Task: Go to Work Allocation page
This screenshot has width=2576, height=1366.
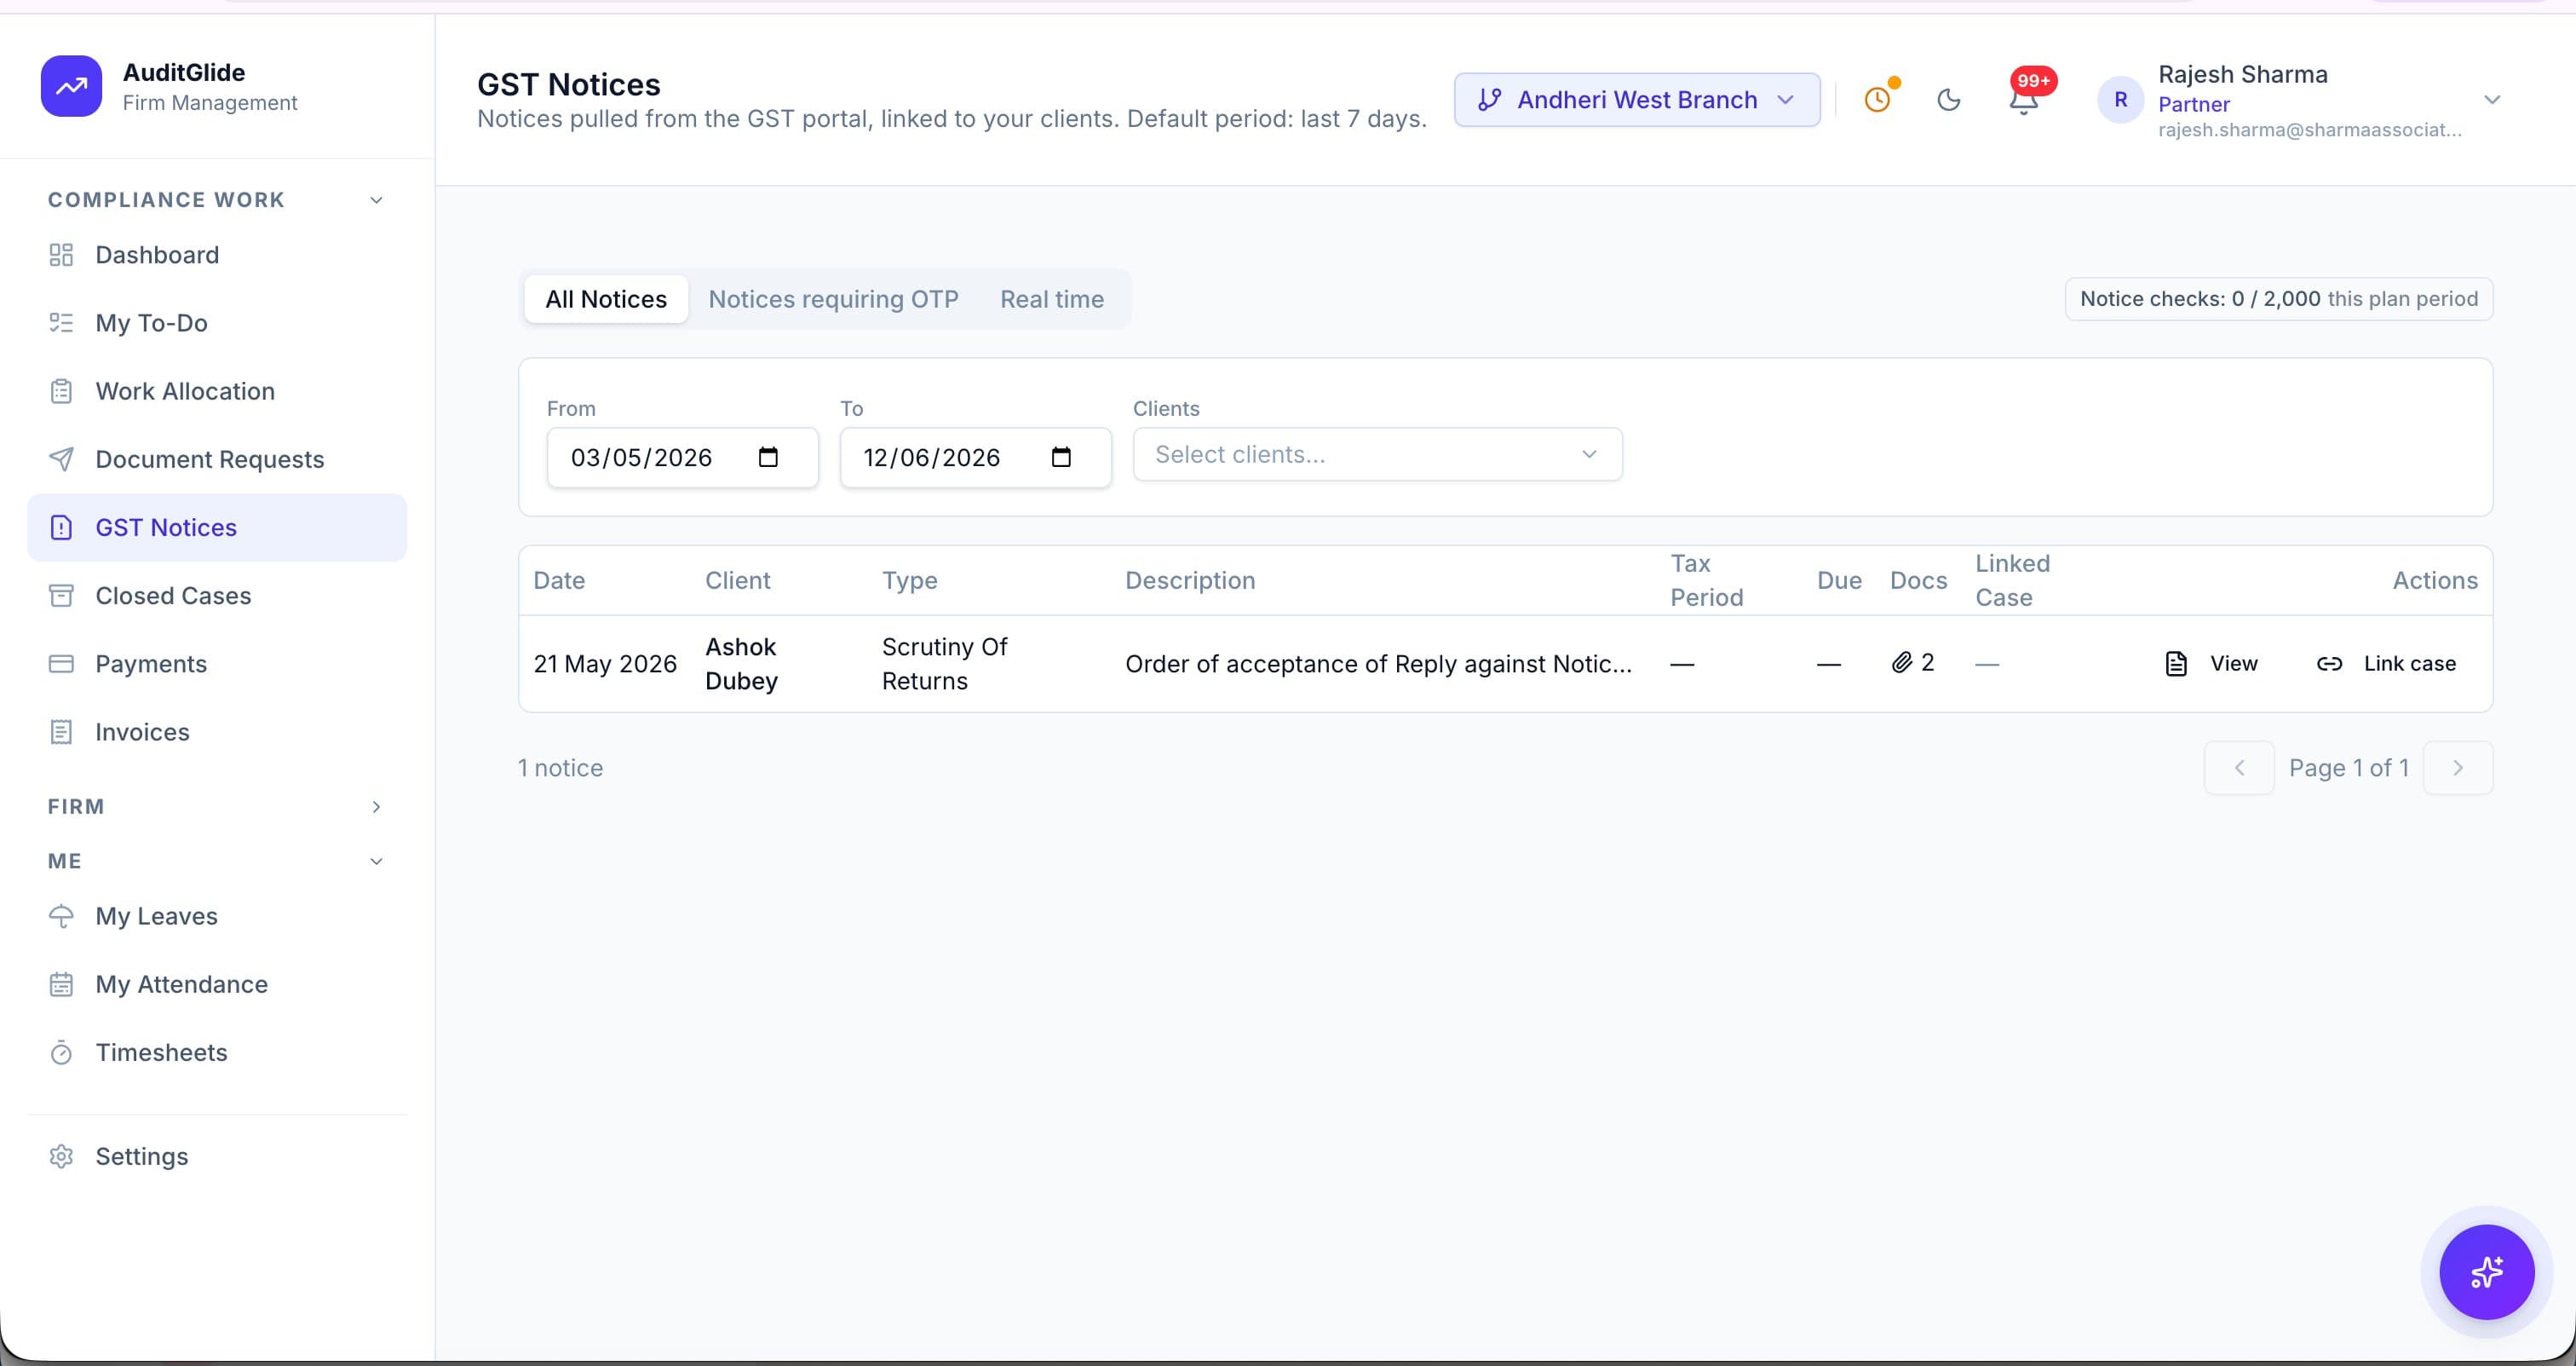Action: 217,391
